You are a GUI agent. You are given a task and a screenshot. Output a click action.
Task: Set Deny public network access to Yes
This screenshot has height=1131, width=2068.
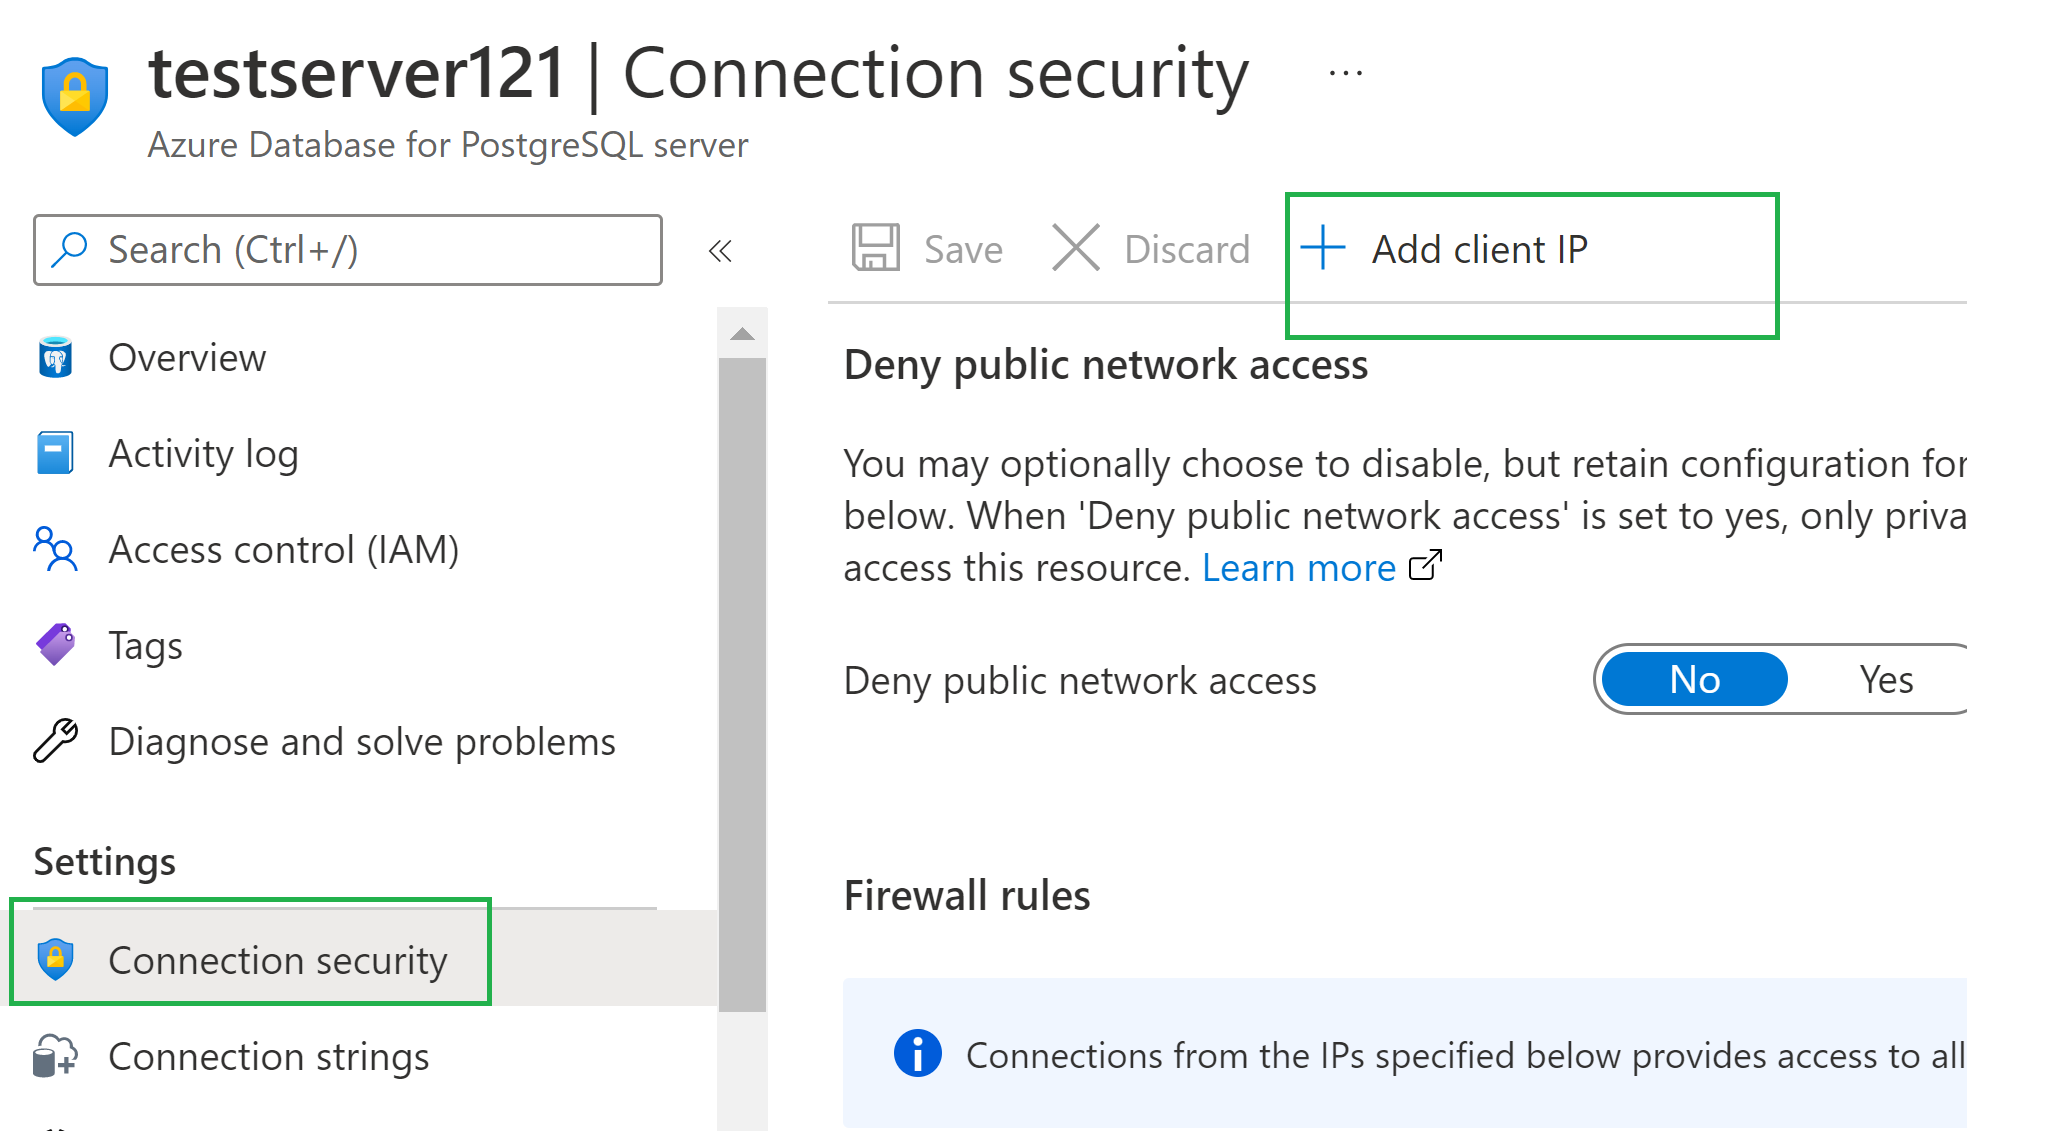point(1884,679)
